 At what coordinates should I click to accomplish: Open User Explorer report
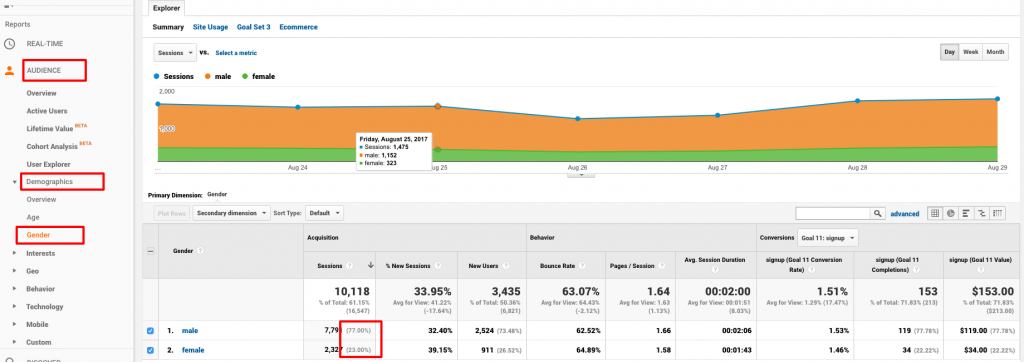point(48,164)
